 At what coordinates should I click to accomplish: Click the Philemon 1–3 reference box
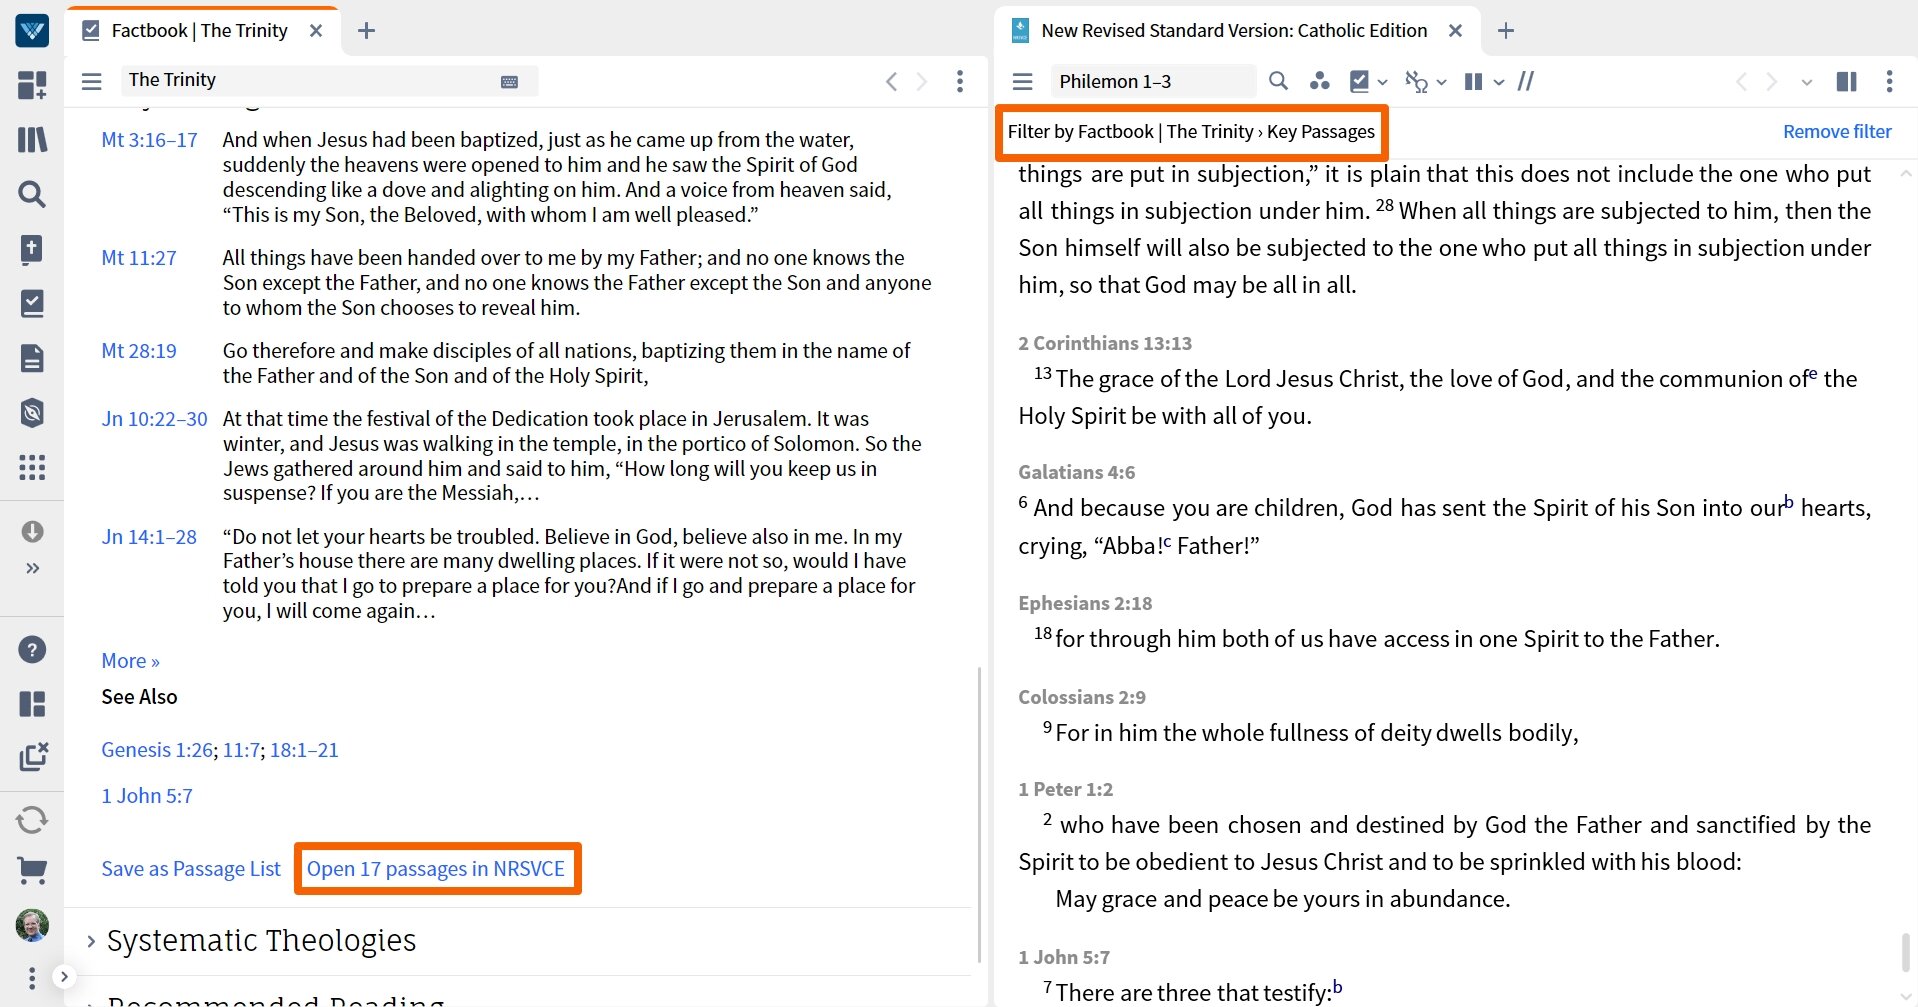tap(1152, 81)
